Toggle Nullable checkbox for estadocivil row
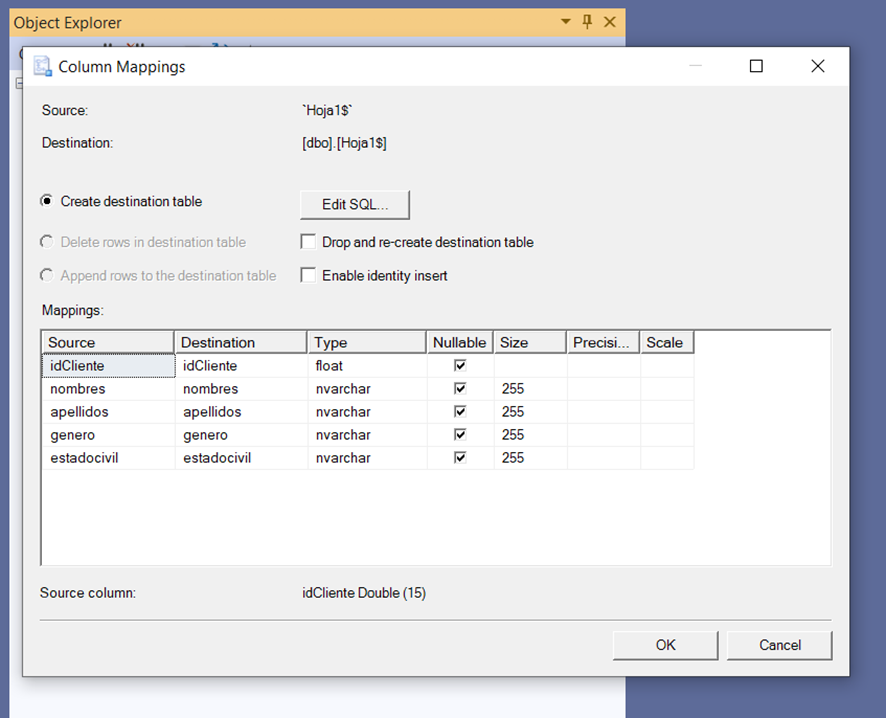Screen dimensions: 886x718 click(460, 458)
